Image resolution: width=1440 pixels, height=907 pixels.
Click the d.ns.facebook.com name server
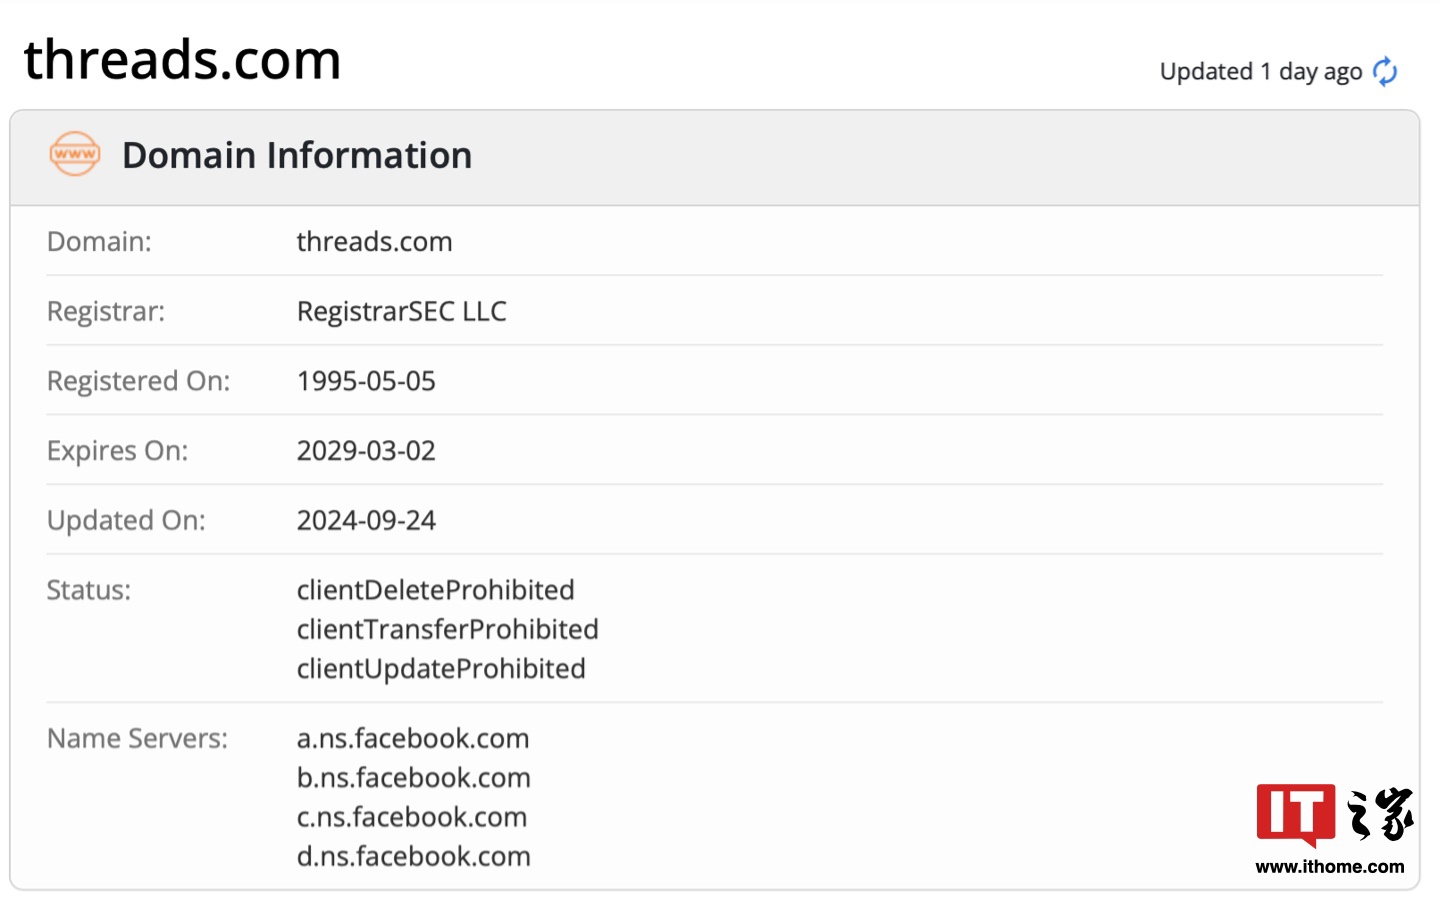pyautogui.click(x=413, y=857)
